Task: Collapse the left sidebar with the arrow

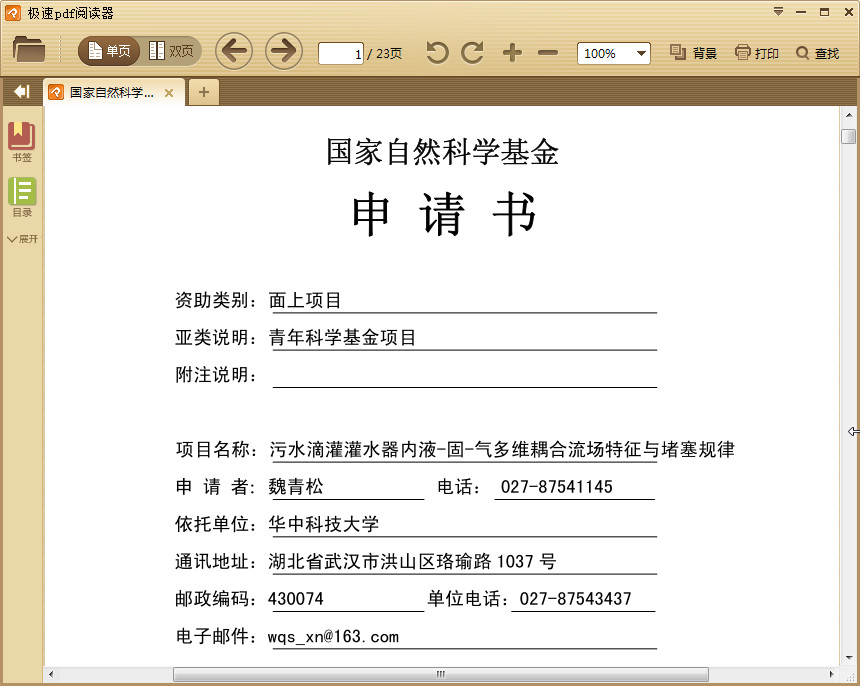Action: pos(21,91)
